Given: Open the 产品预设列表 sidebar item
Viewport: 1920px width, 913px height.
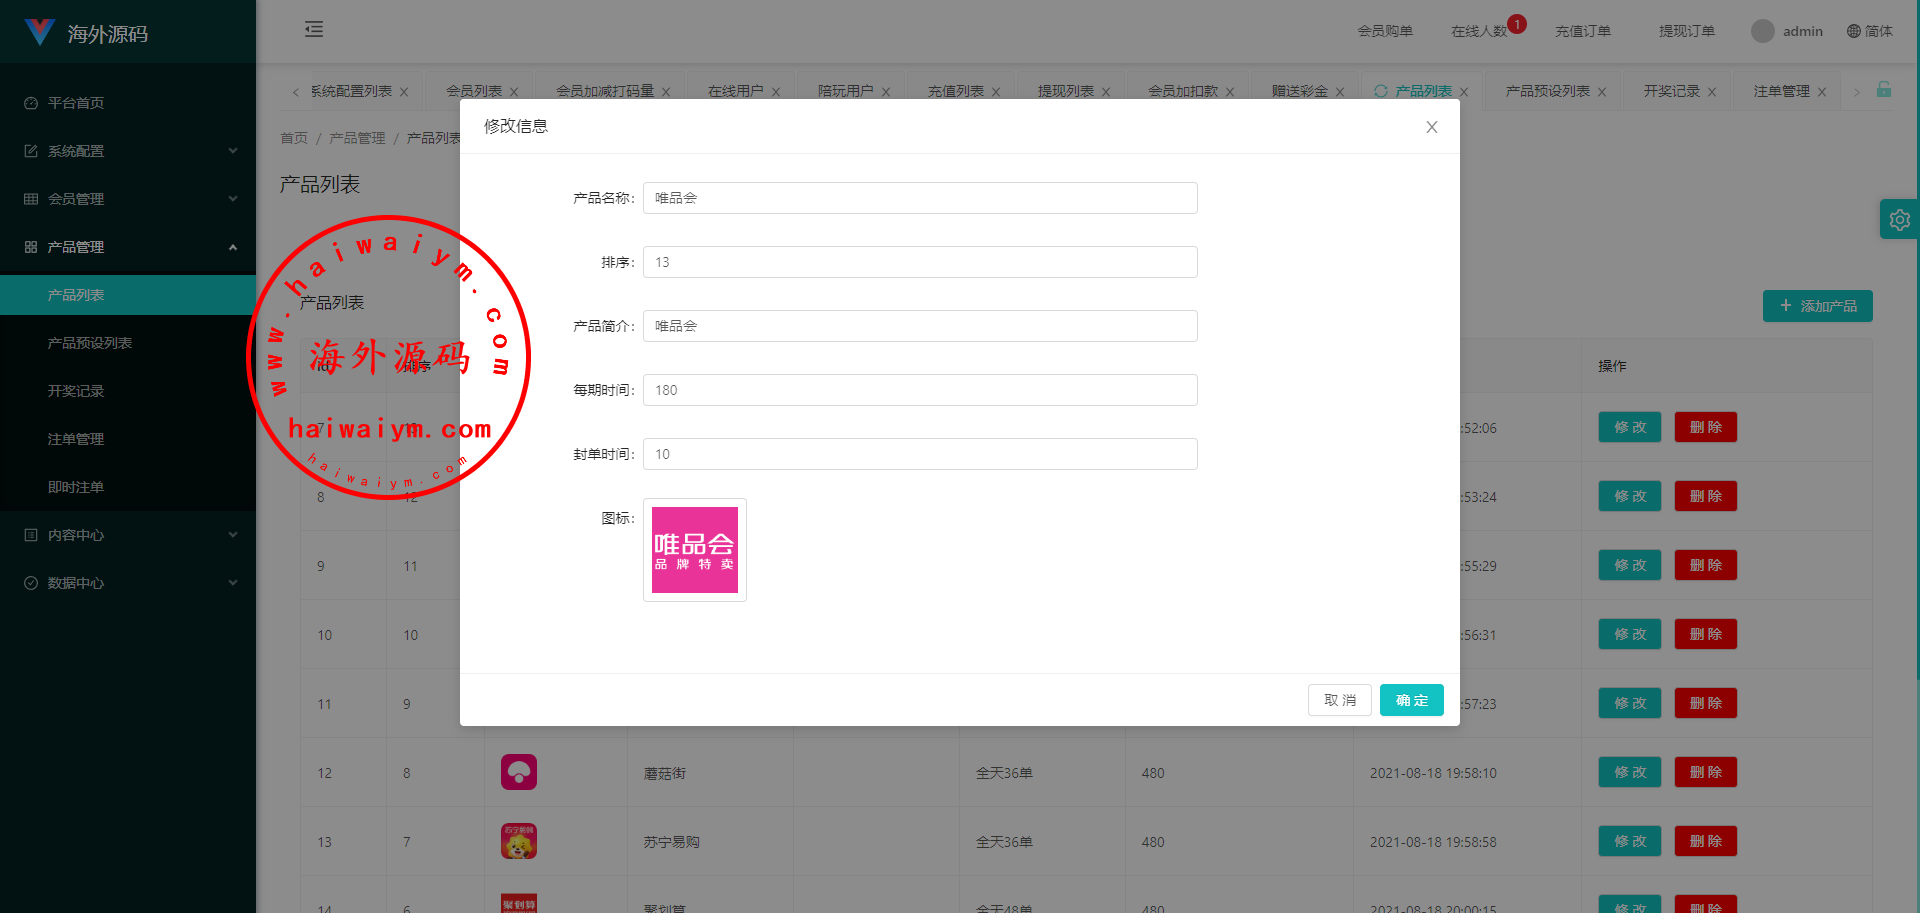Looking at the screenshot, I should click(x=90, y=343).
